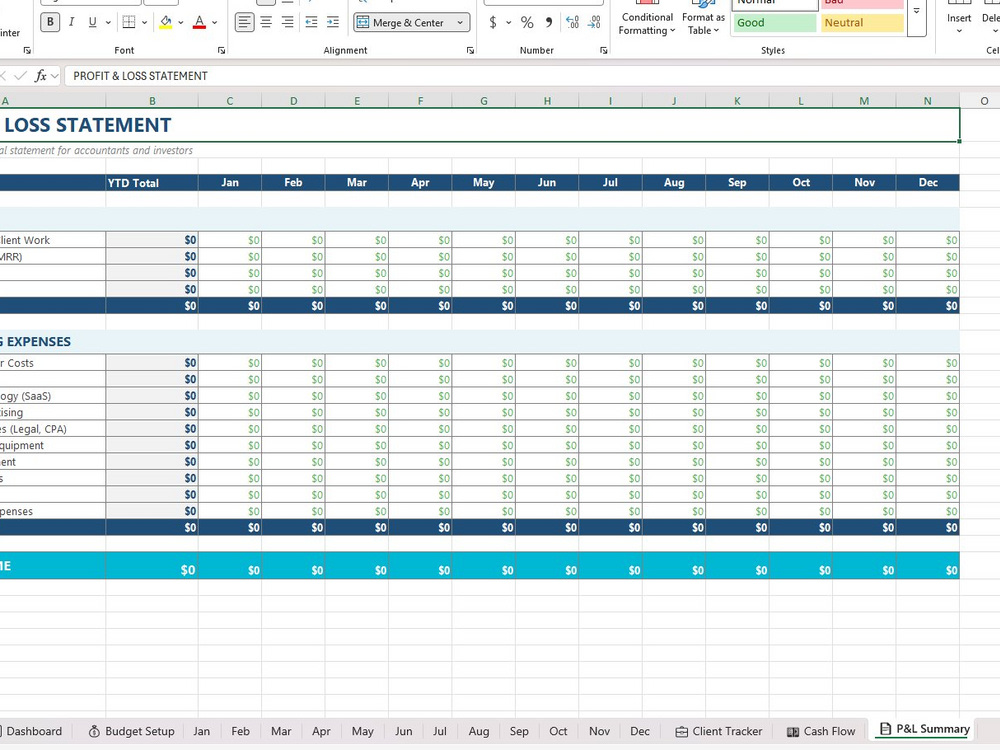Click the formula bar Enter checkmark
1000x750 pixels.
(x=20, y=76)
